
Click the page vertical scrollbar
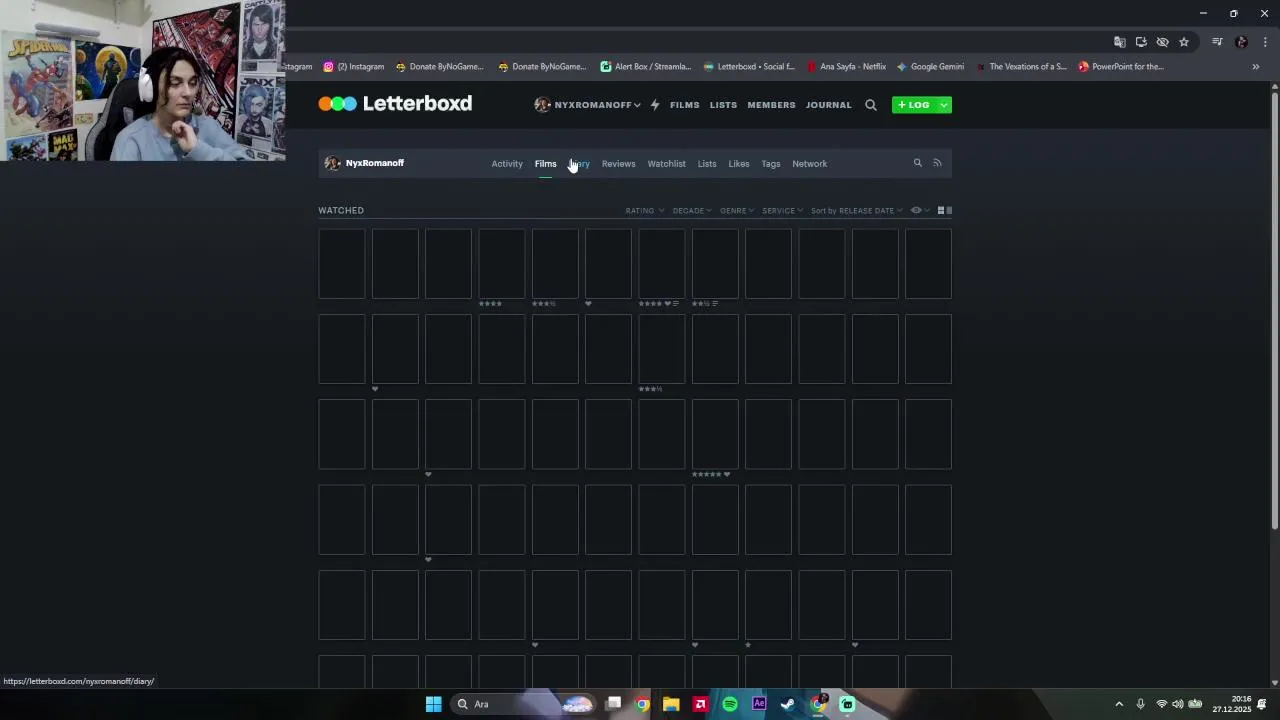click(1275, 310)
